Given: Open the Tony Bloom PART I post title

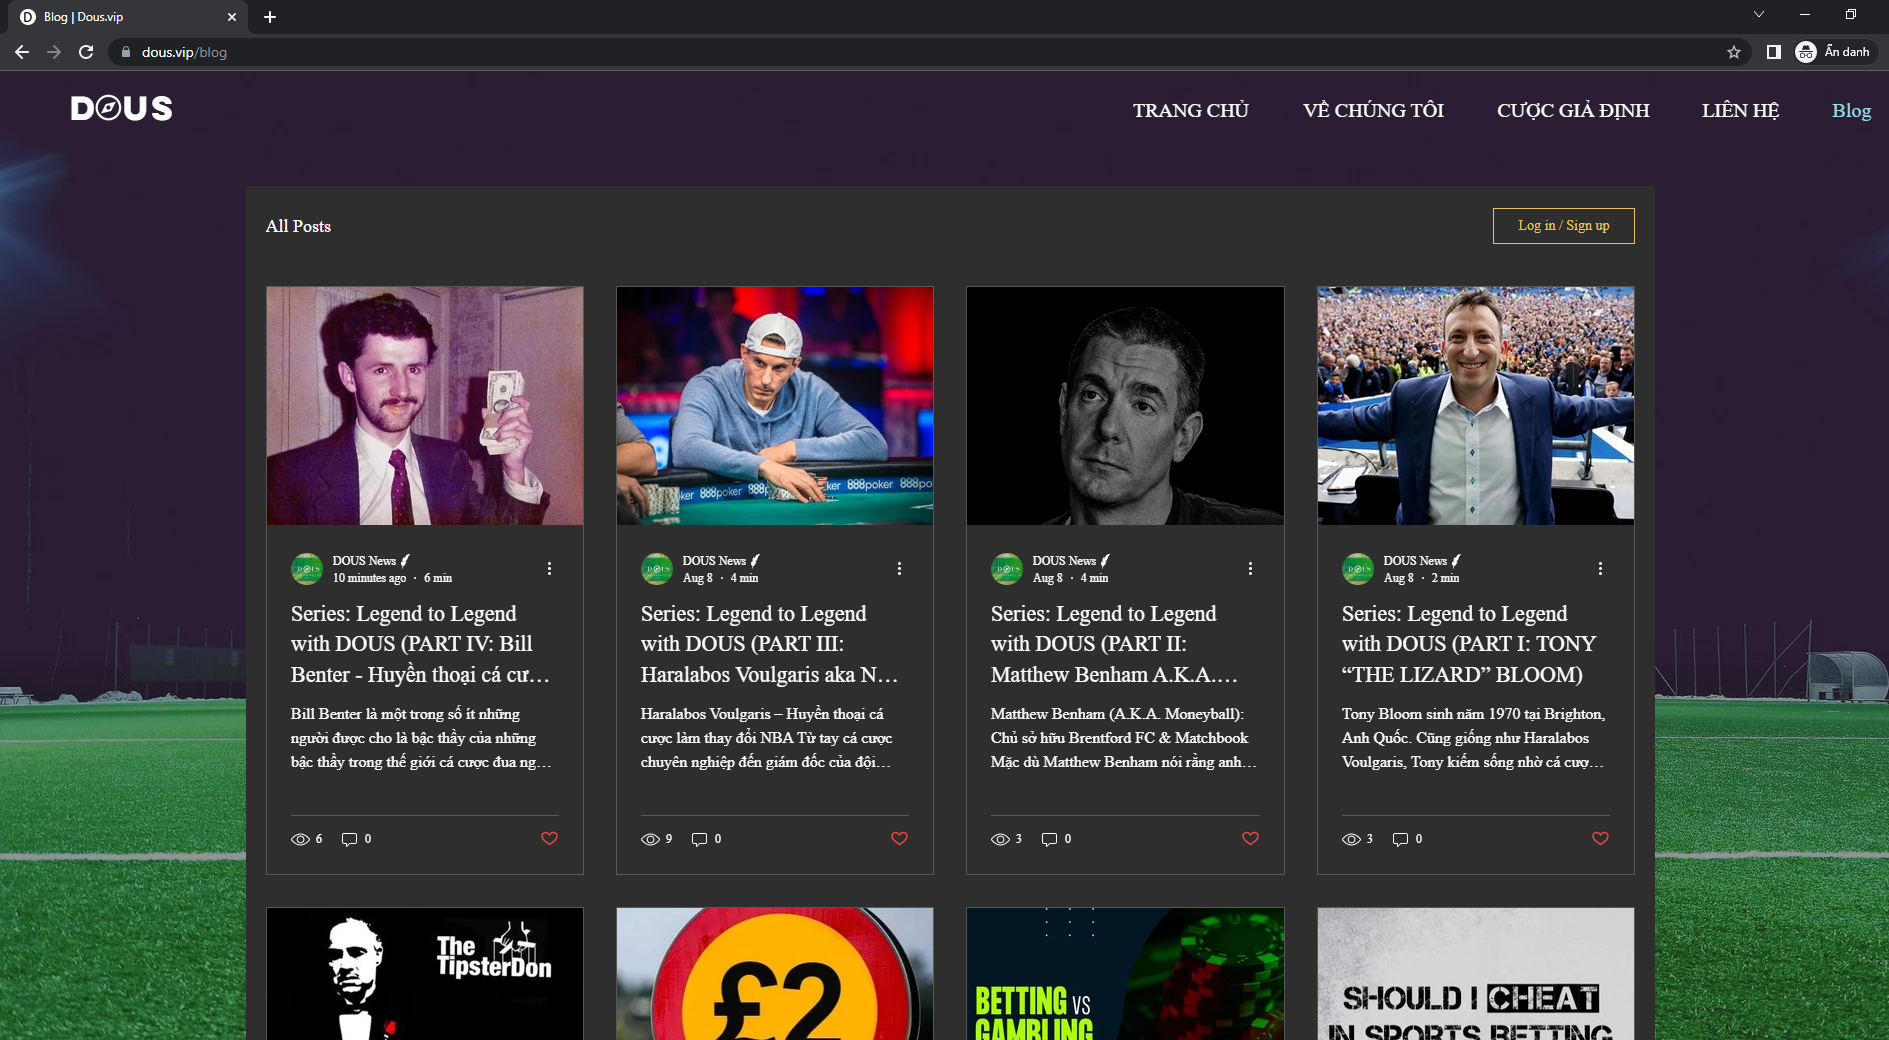Looking at the screenshot, I should [x=1469, y=644].
